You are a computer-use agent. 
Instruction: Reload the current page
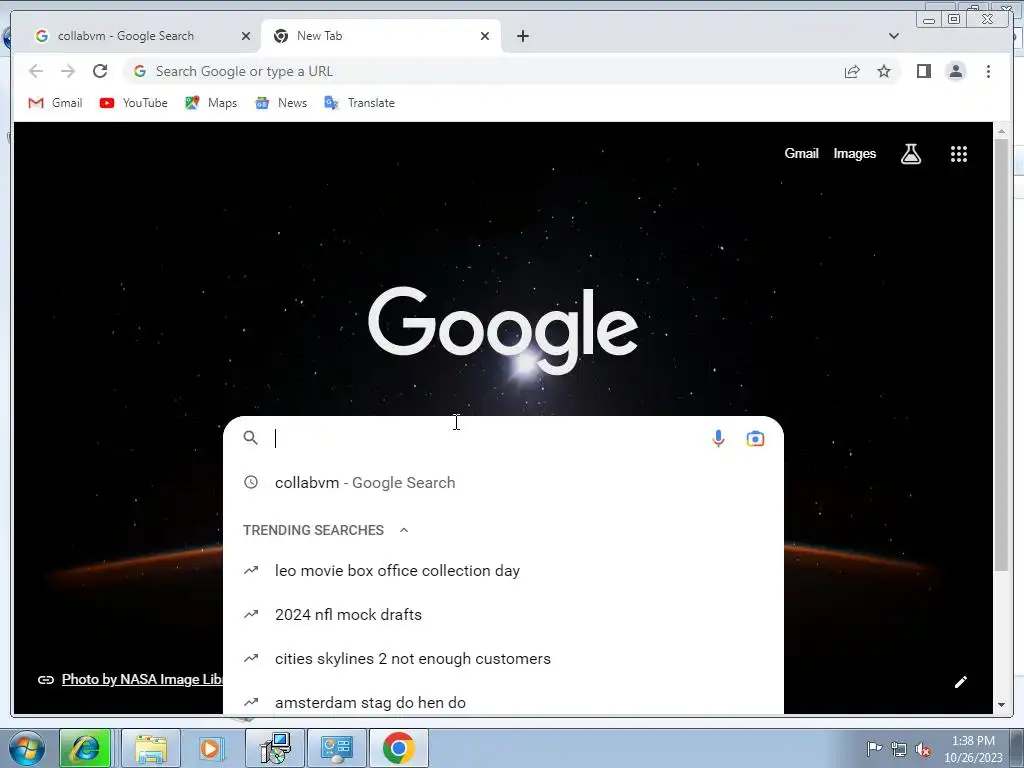pos(100,71)
